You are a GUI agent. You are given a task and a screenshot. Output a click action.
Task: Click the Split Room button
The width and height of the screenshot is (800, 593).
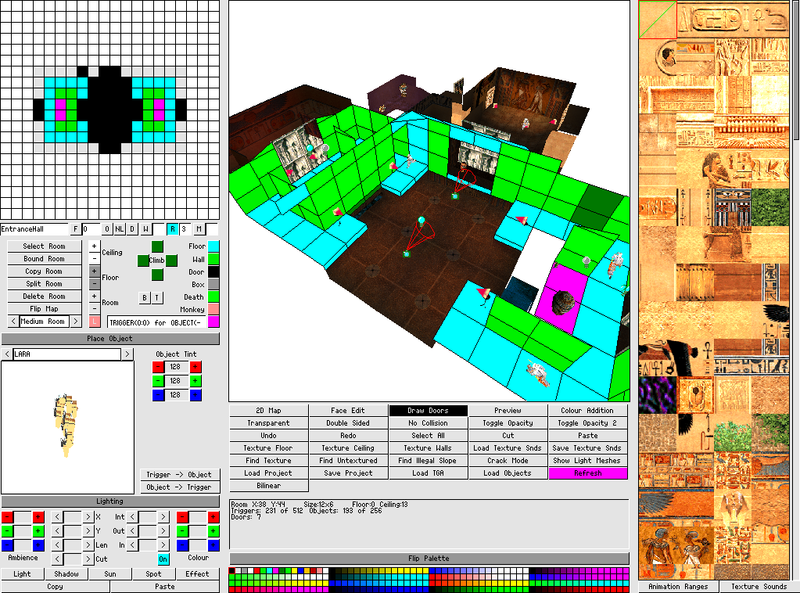coord(44,284)
